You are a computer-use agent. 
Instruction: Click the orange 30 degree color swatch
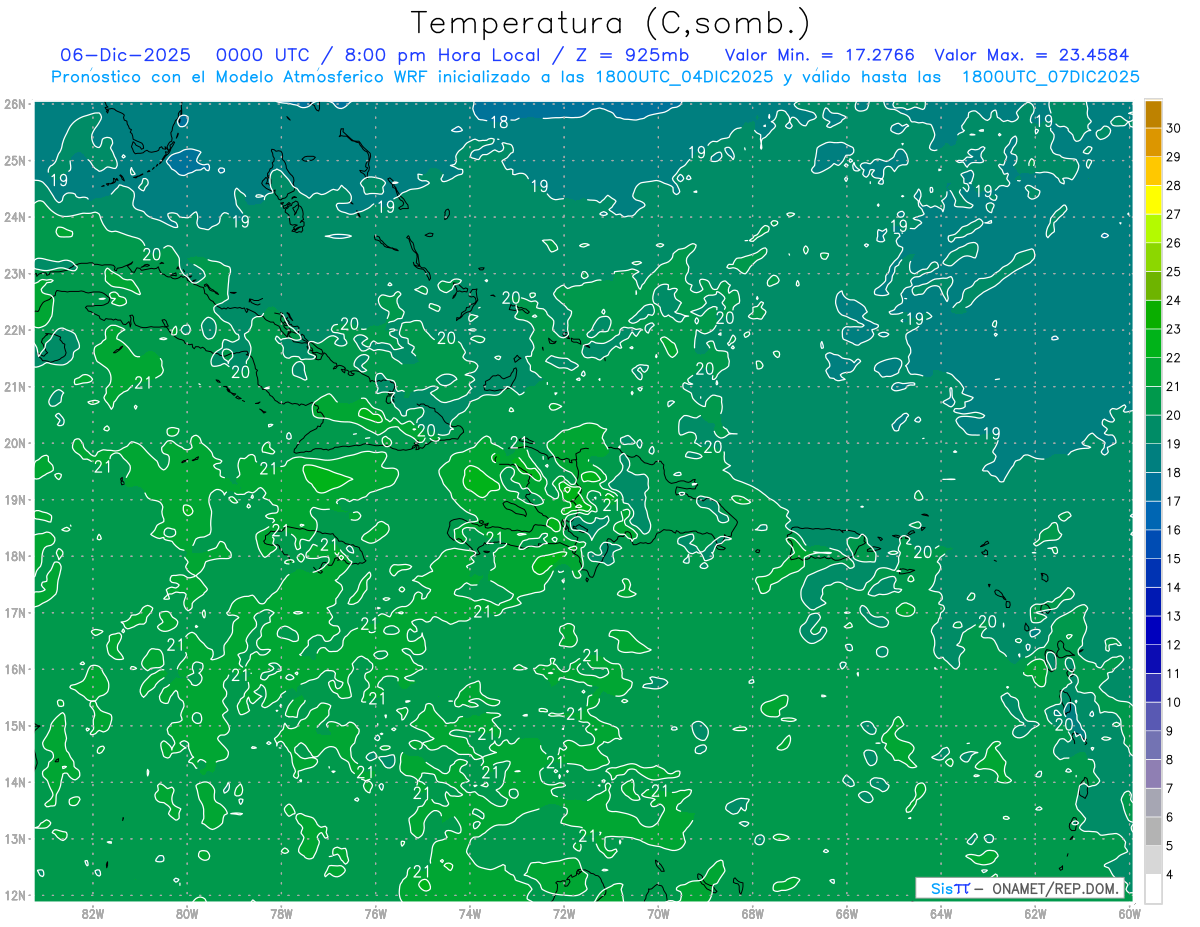(1153, 114)
